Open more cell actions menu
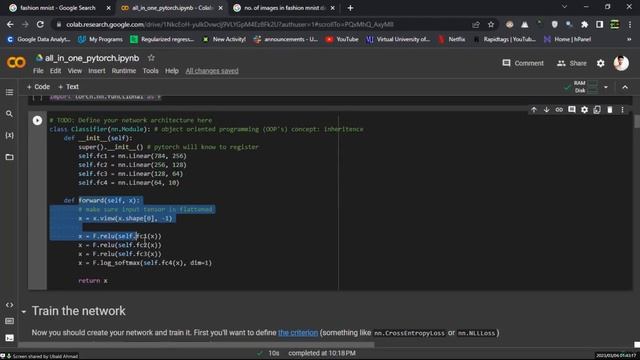The image size is (640, 360). (622, 110)
